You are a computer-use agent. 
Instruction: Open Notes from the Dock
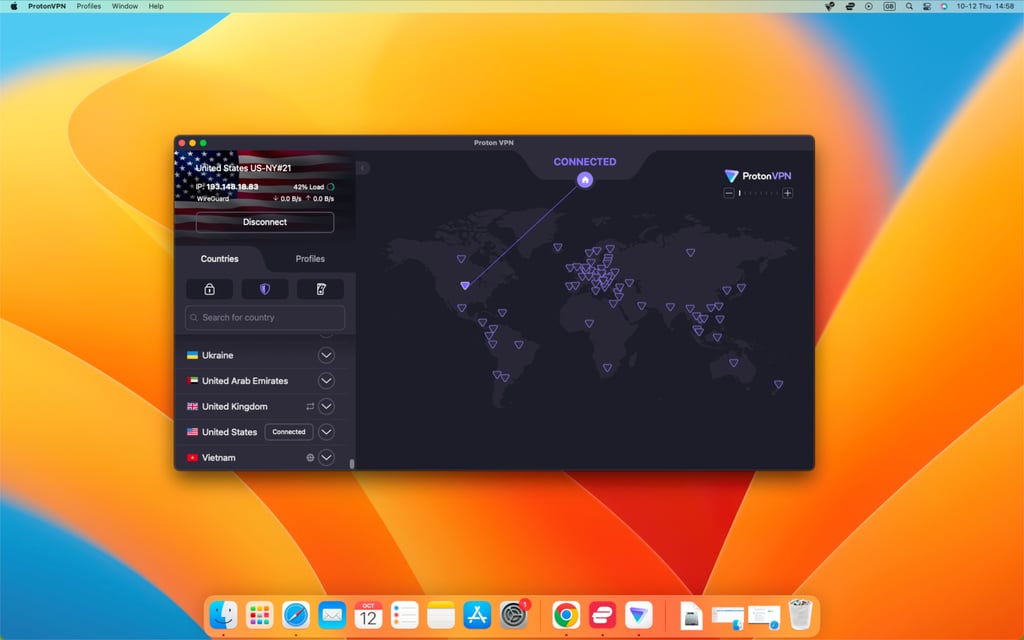coord(441,615)
